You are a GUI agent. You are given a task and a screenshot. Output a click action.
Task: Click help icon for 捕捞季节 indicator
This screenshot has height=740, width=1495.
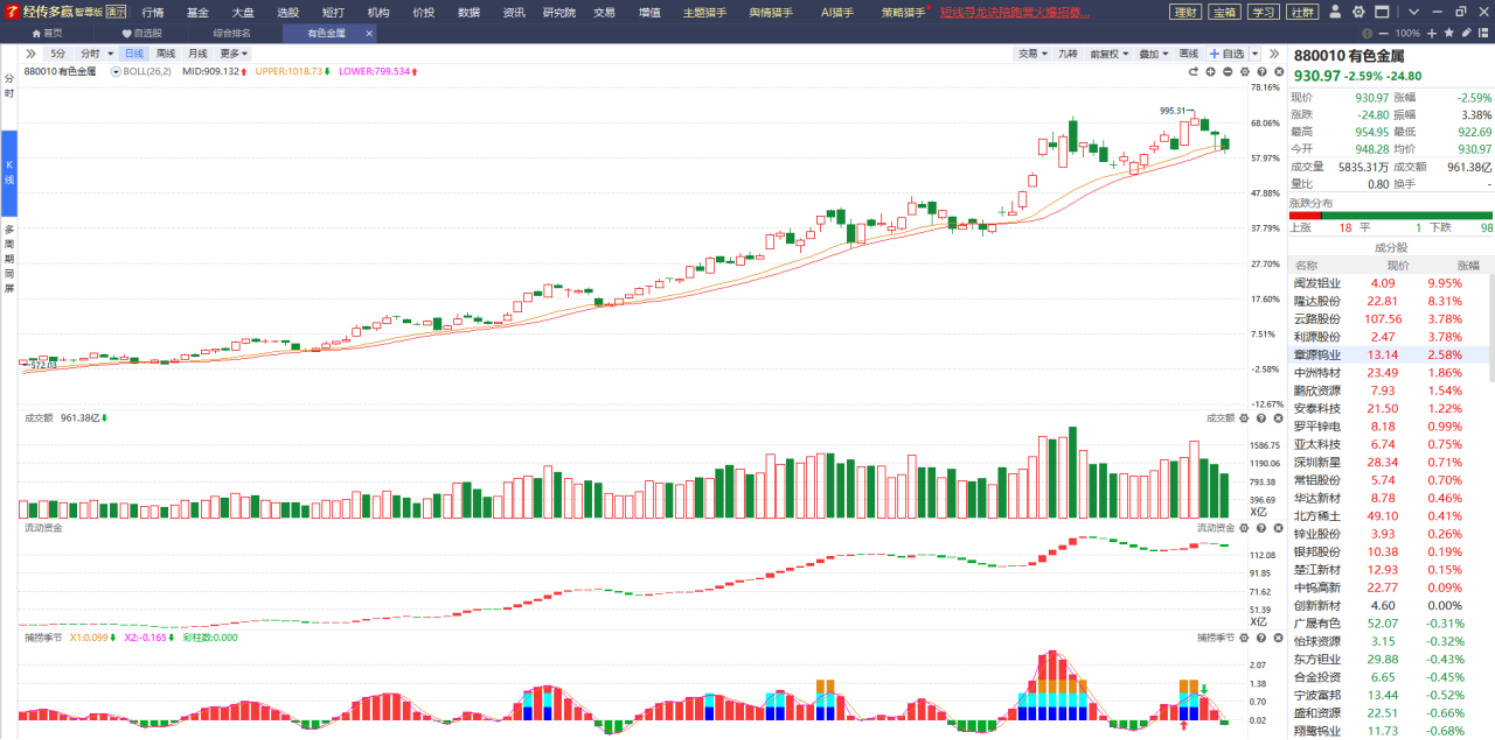pos(1261,637)
